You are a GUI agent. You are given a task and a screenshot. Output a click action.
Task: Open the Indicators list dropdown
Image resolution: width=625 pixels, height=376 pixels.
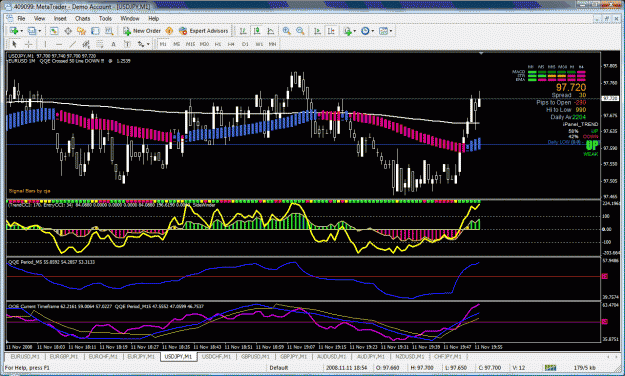tap(354, 31)
